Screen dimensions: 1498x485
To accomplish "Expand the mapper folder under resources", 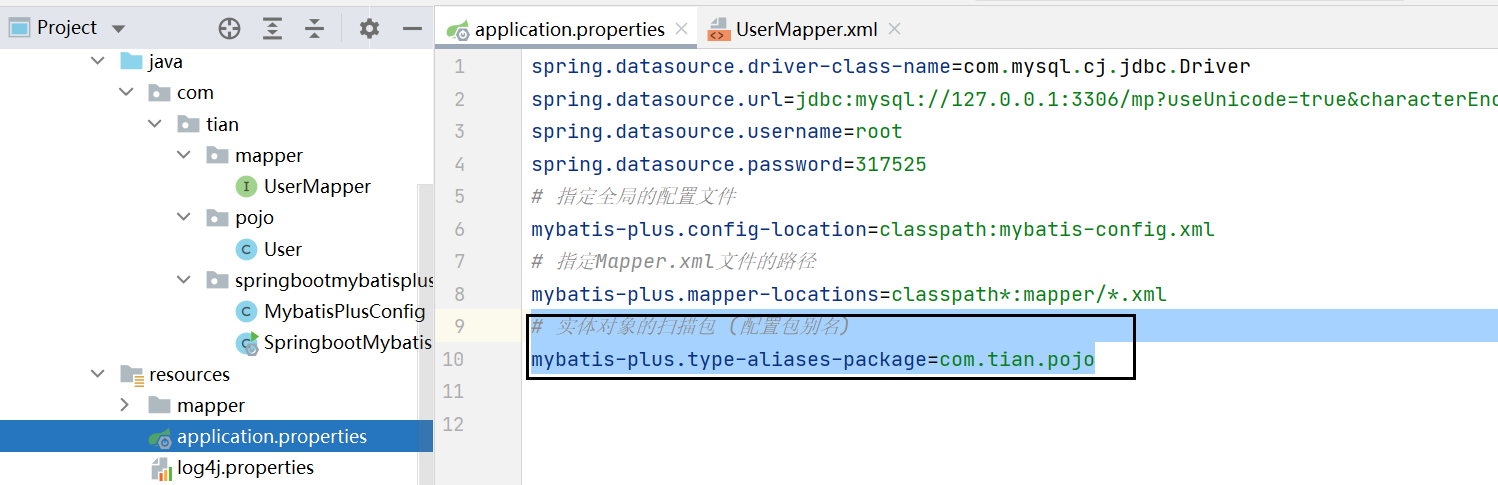I will click(126, 405).
